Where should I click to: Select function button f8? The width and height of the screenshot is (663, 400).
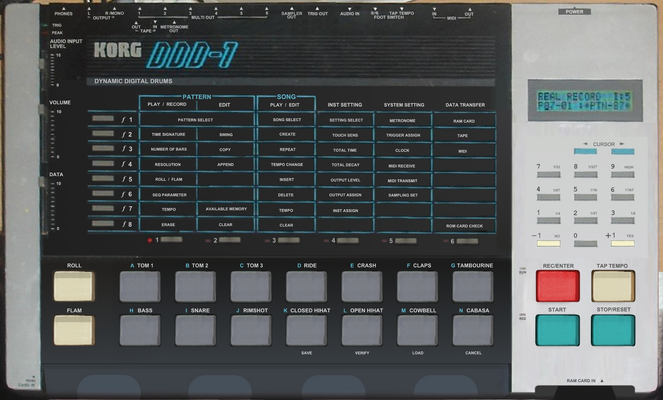[x=103, y=223]
